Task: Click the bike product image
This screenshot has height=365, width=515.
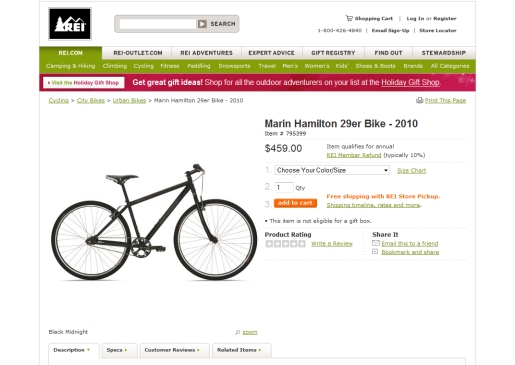Action: point(154,222)
